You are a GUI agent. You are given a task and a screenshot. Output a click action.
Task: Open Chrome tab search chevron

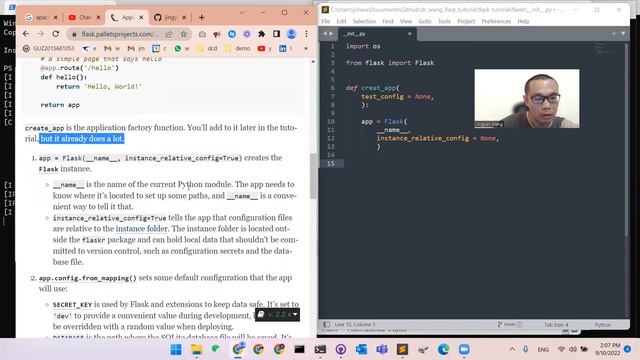pos(242,13)
